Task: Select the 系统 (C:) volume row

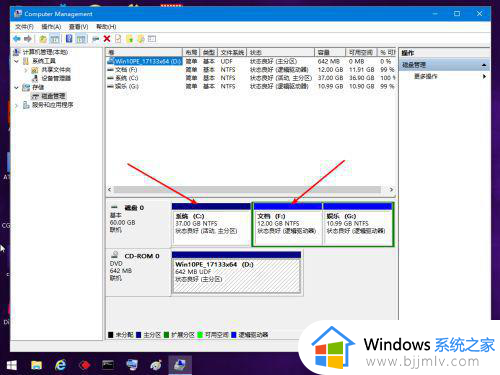Action: pos(251,78)
